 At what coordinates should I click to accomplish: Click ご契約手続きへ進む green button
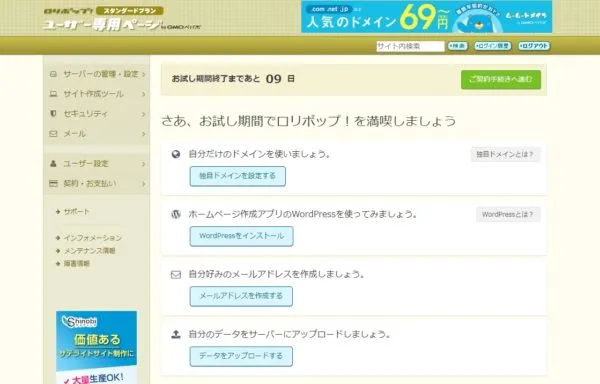pyautogui.click(x=501, y=80)
